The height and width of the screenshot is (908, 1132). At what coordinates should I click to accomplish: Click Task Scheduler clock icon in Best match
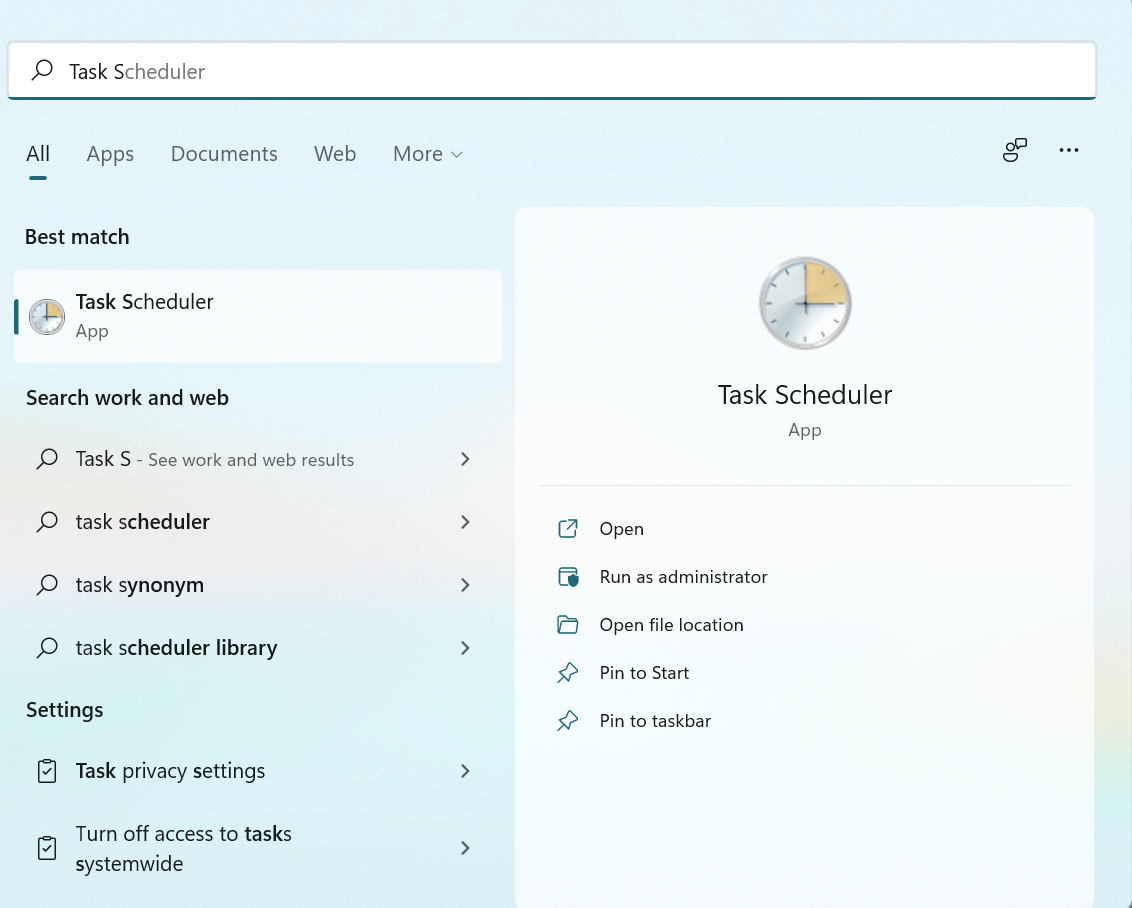47,317
